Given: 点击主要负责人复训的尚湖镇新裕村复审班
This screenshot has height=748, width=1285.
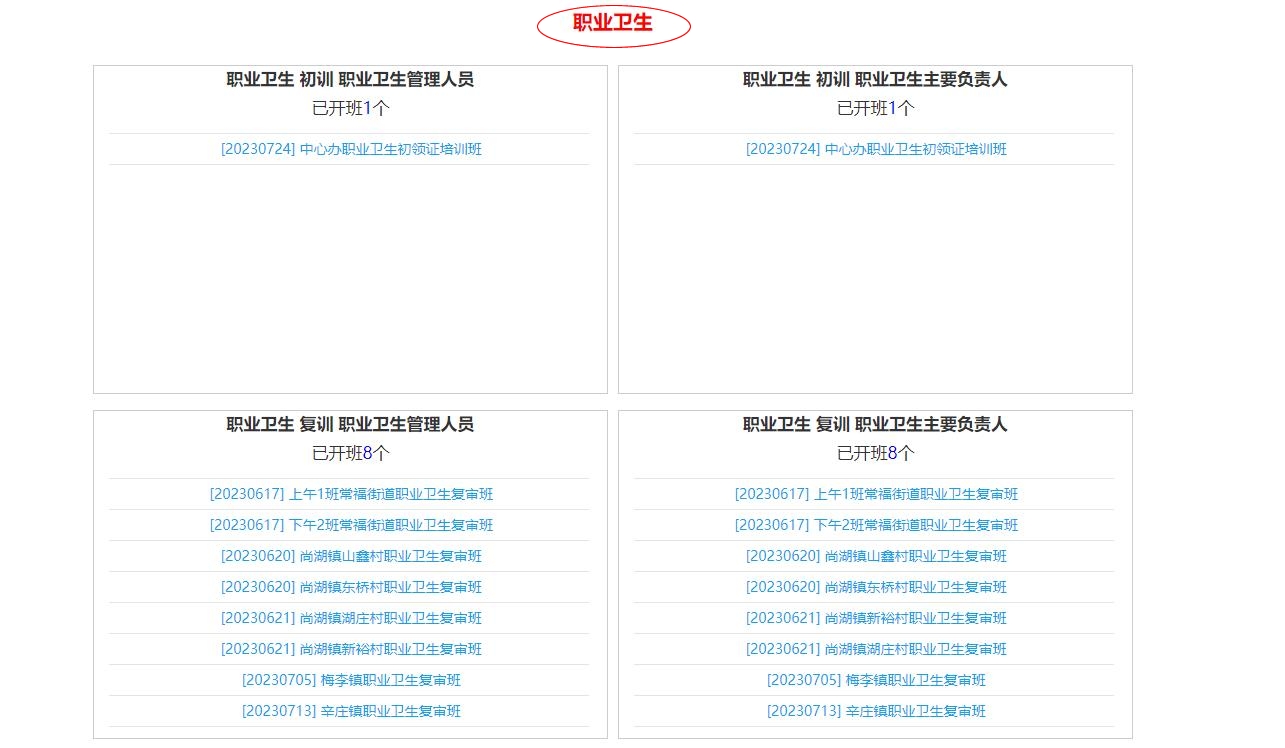Looking at the screenshot, I should pos(876,617).
